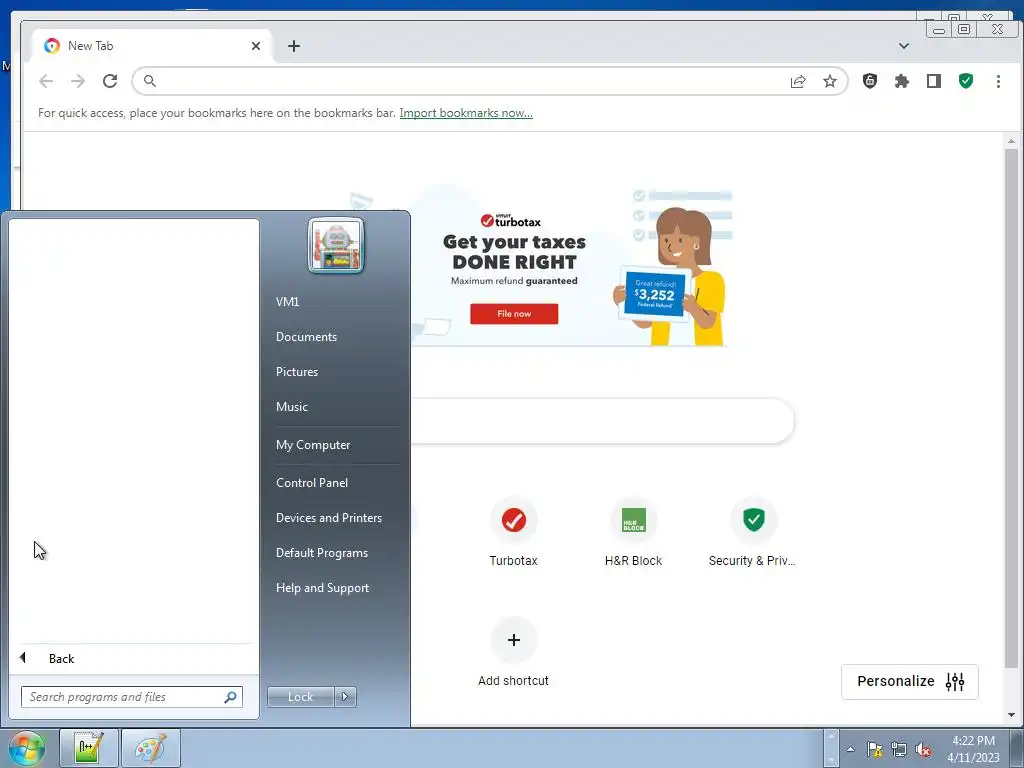Click the Add shortcut plus button
The image size is (1024, 768).
click(x=514, y=640)
